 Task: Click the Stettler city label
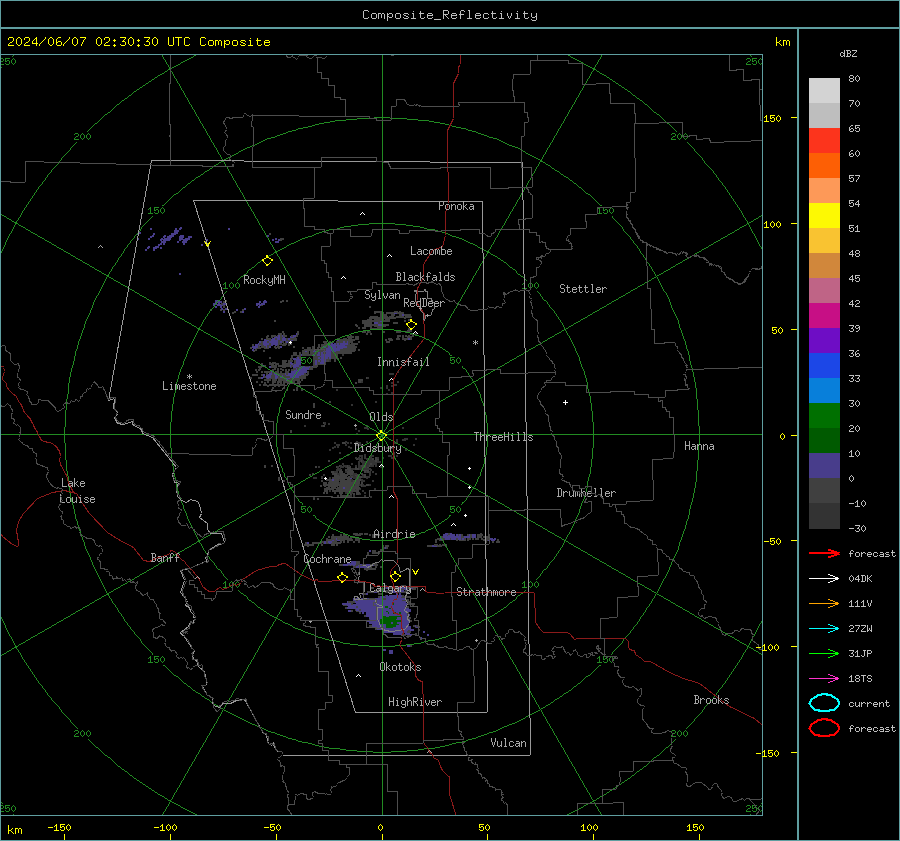point(583,289)
